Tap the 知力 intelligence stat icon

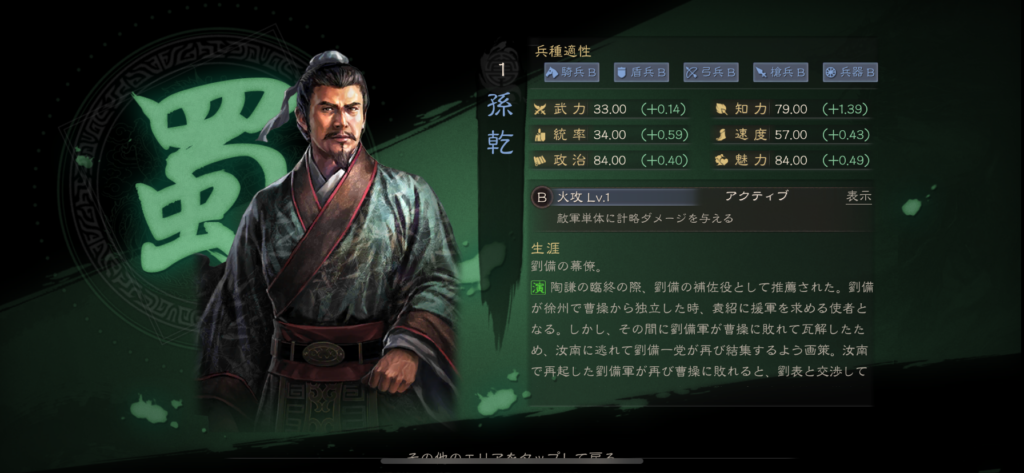[721, 109]
